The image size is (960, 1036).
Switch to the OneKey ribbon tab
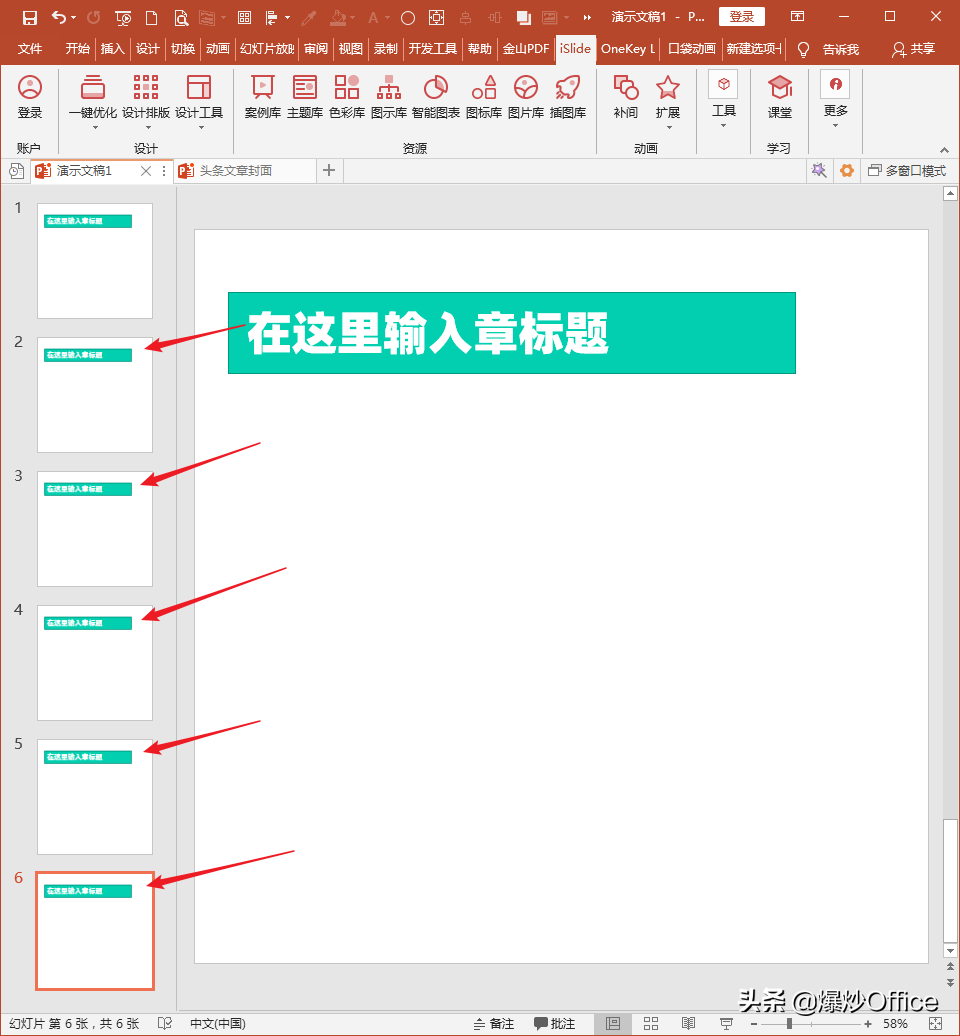point(628,49)
